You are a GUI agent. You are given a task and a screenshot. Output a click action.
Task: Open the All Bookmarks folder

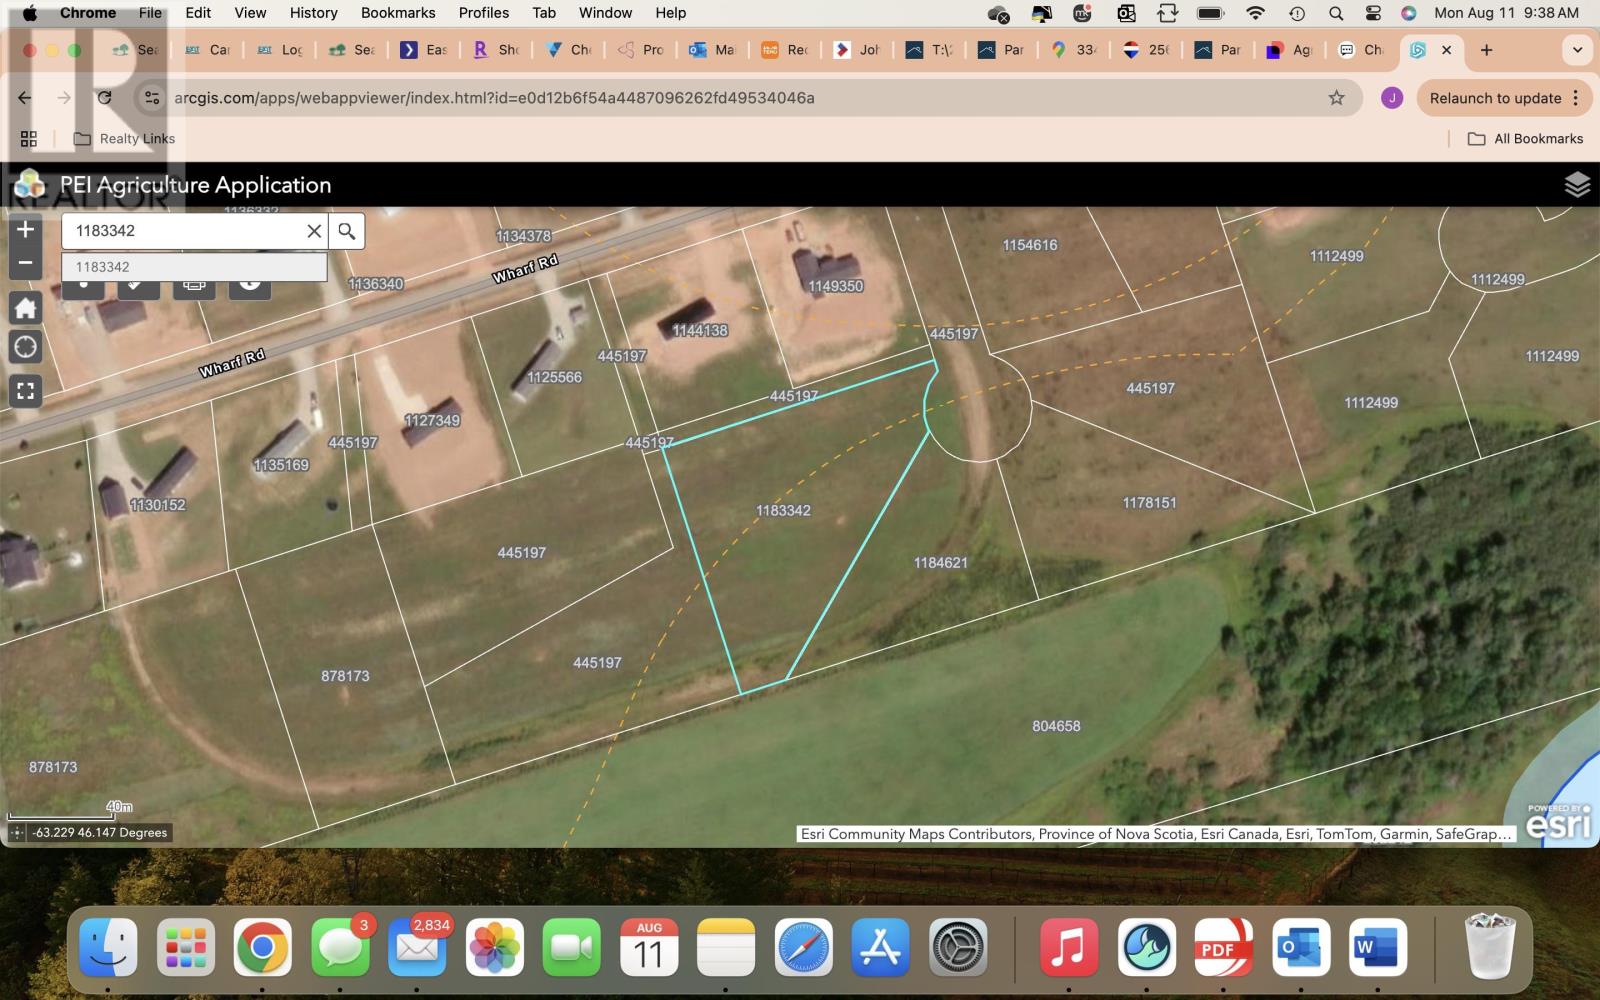click(x=1525, y=139)
